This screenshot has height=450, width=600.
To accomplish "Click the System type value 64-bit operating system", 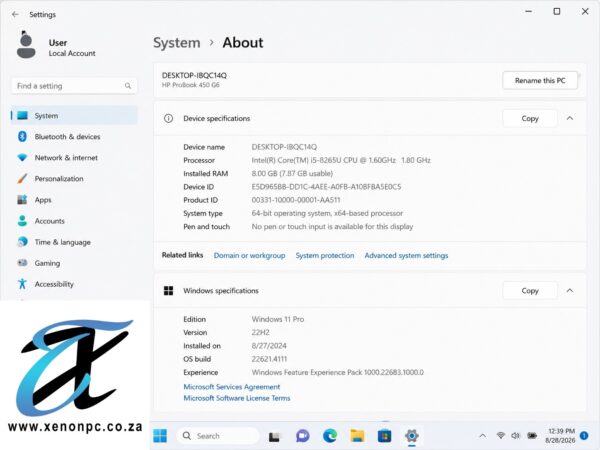I will pos(327,213).
